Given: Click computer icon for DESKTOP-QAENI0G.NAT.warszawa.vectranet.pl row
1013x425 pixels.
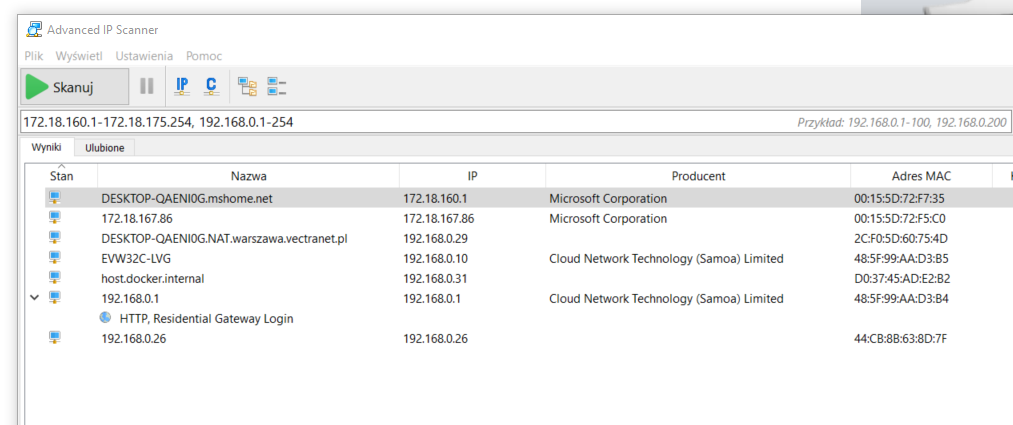Looking at the screenshot, I should pyautogui.click(x=56, y=238).
